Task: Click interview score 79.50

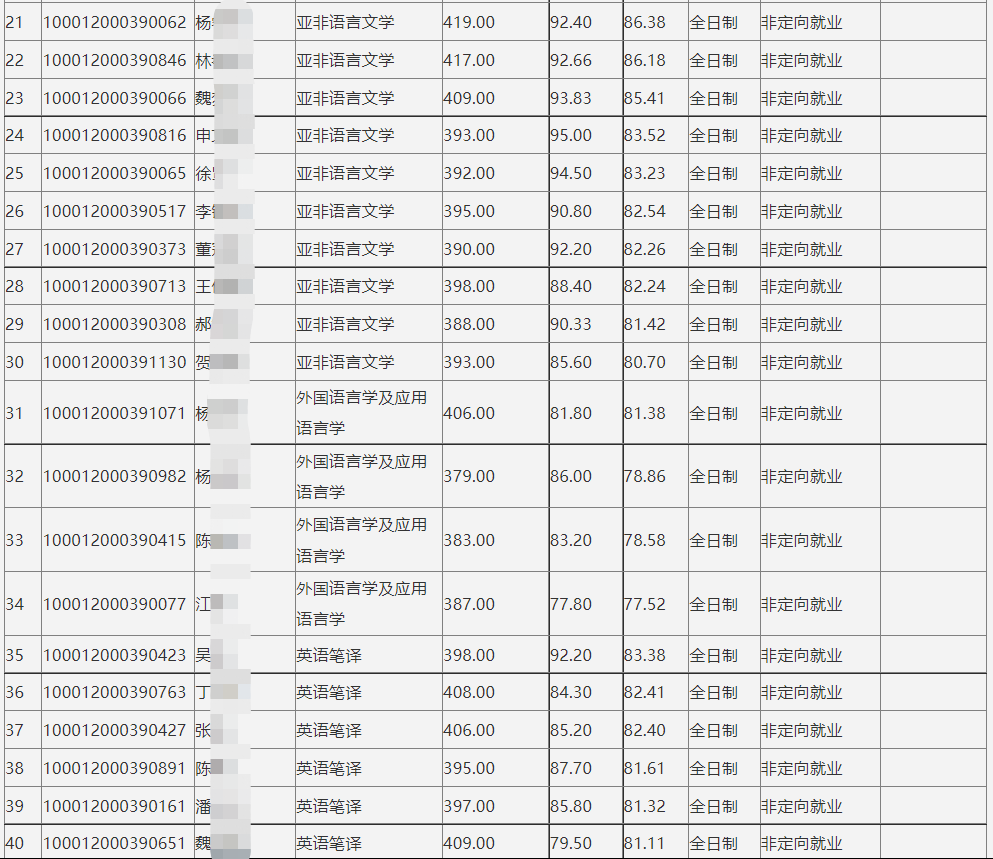Action: [571, 844]
